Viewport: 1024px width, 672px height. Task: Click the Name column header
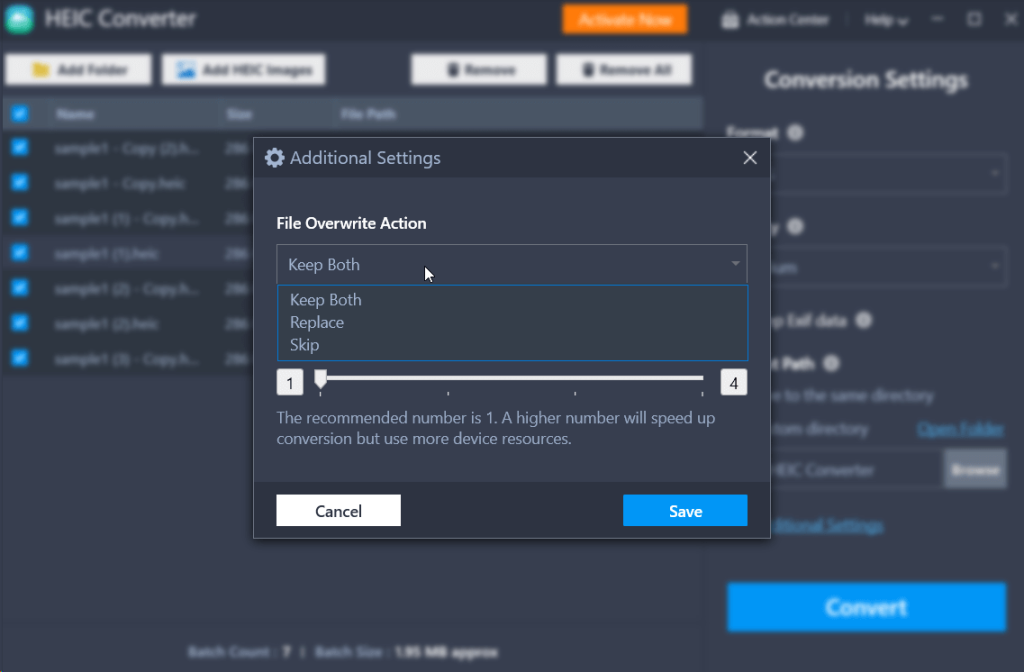point(75,114)
